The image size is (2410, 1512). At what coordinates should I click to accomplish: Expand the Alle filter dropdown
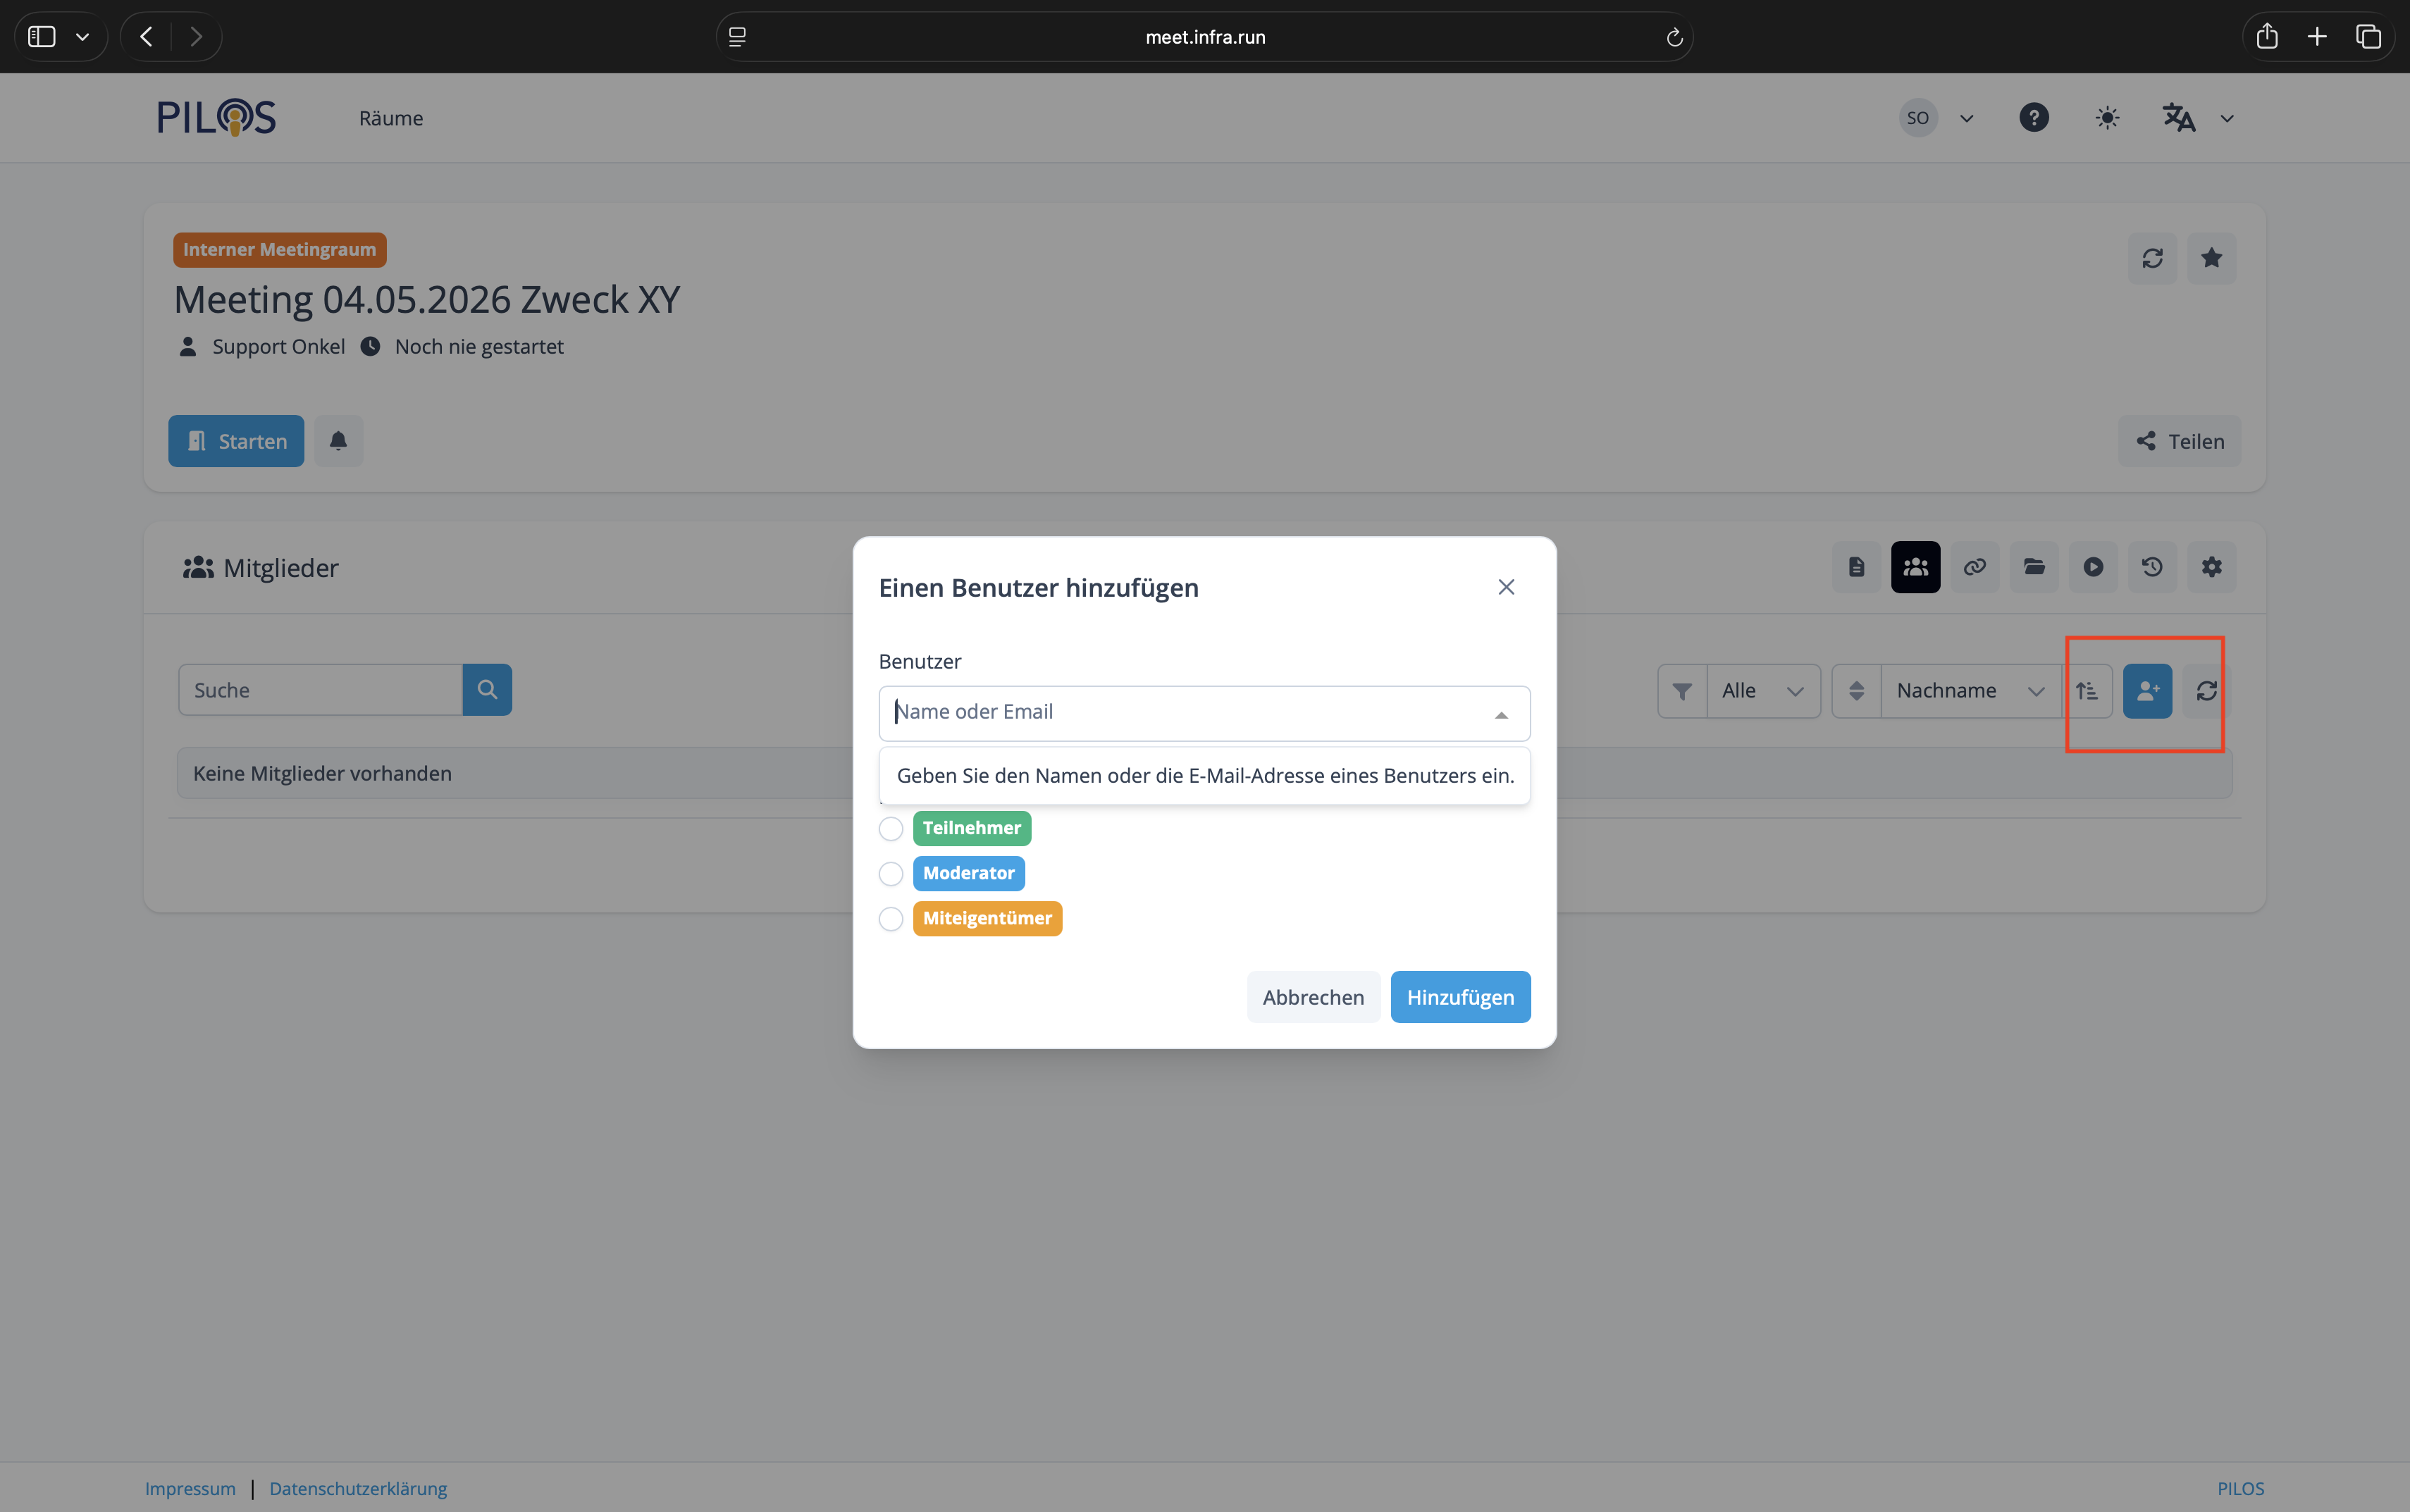(x=1762, y=691)
